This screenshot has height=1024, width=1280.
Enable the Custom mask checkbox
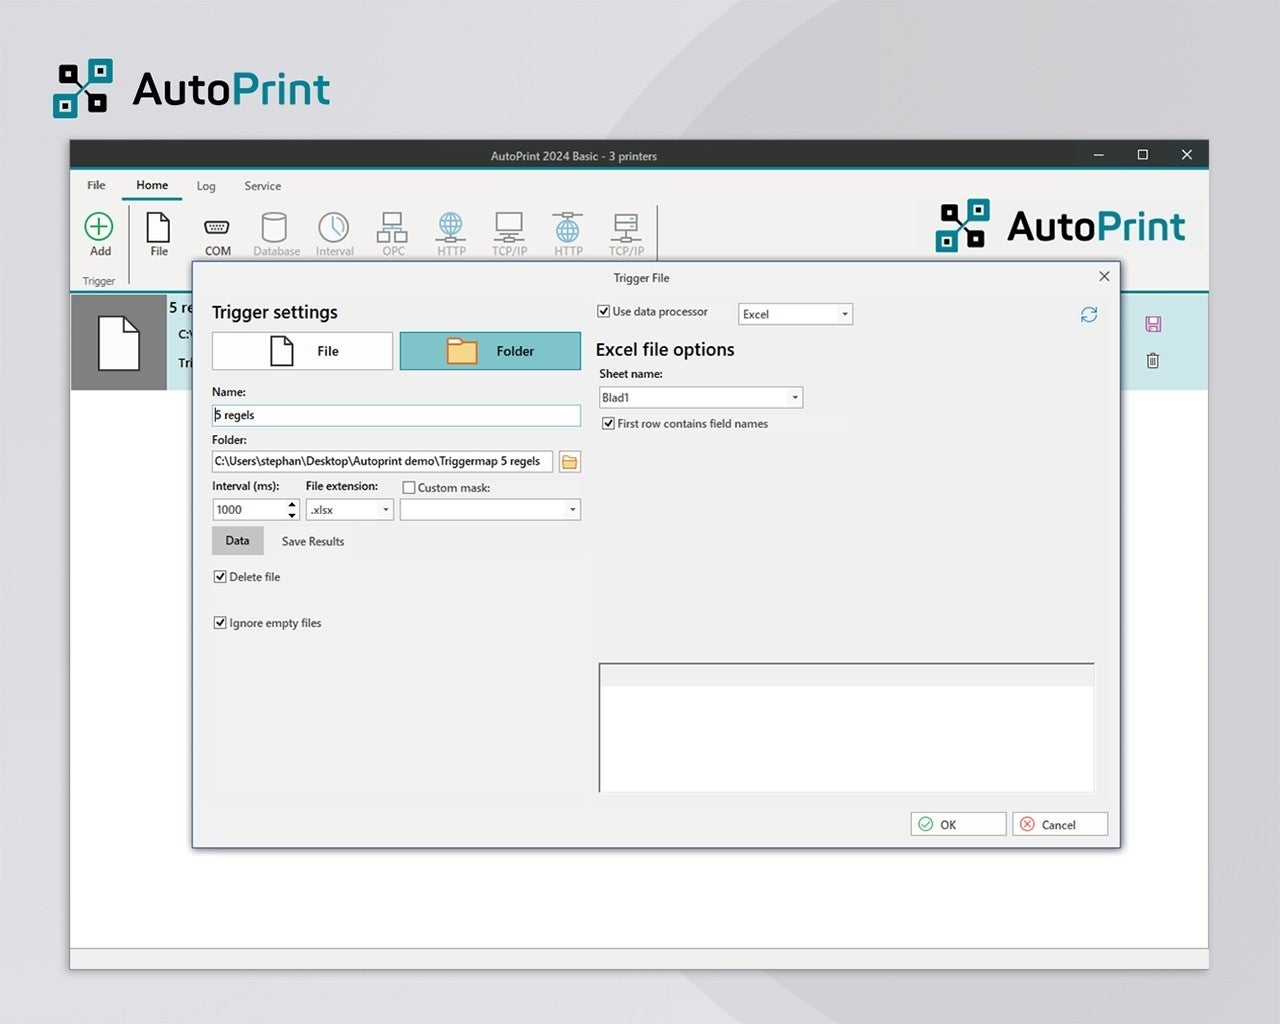pyautogui.click(x=409, y=488)
